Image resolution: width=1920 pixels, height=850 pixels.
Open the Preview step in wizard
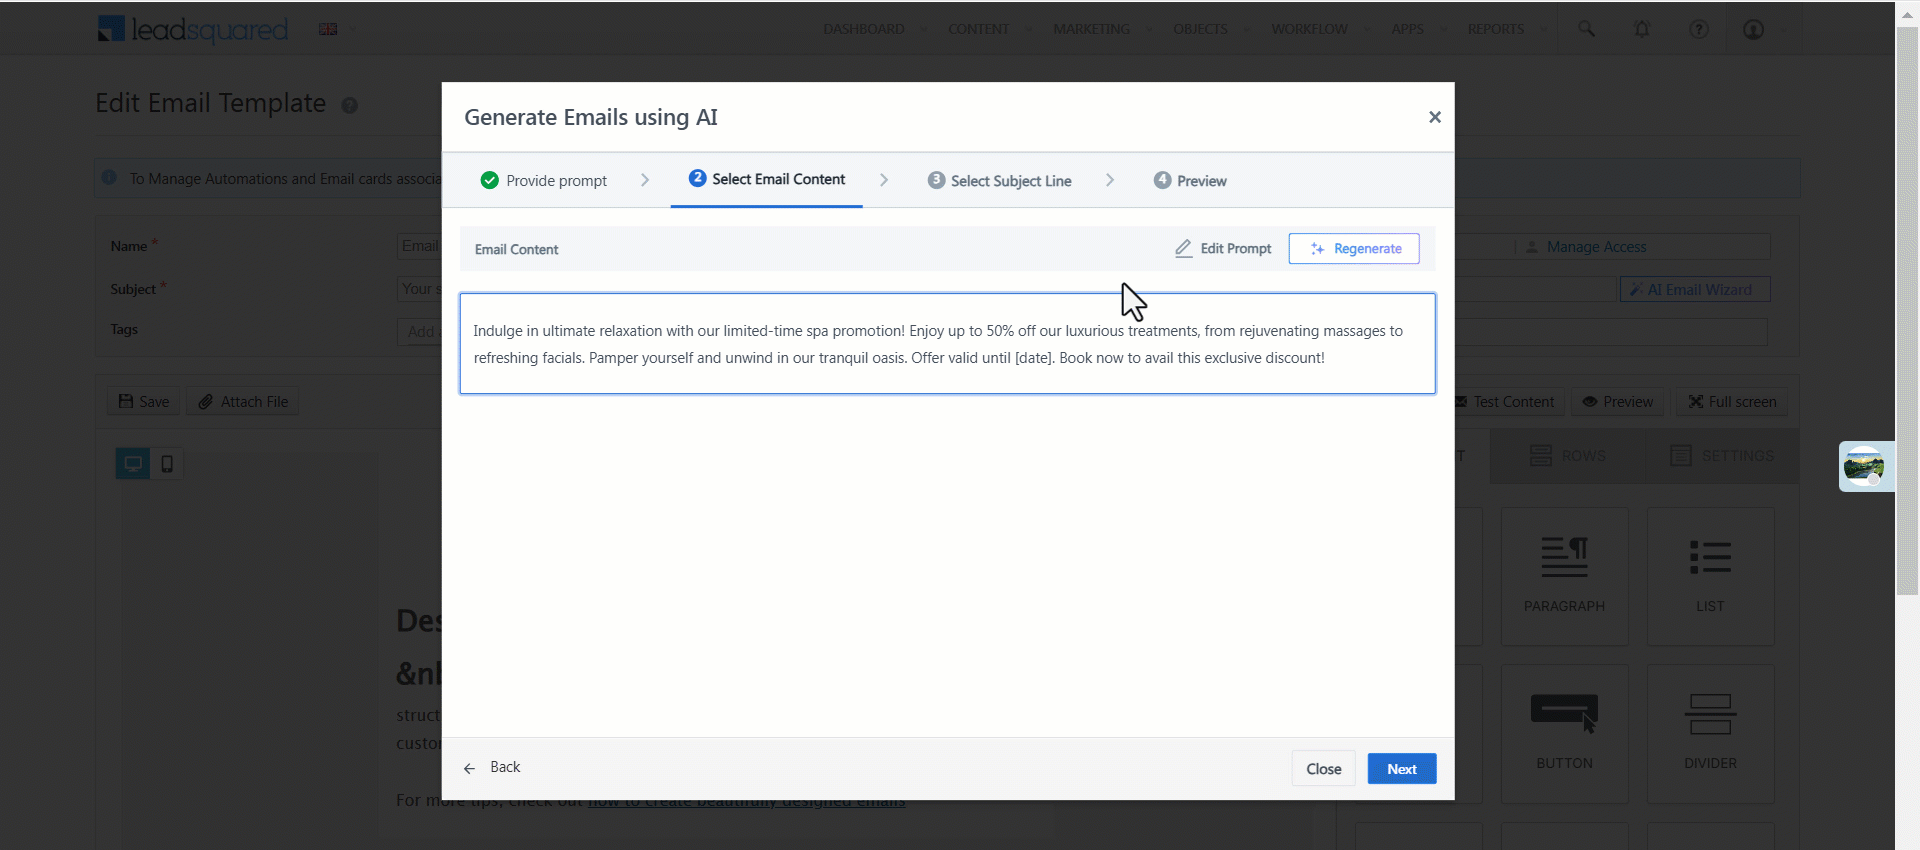[1190, 181]
